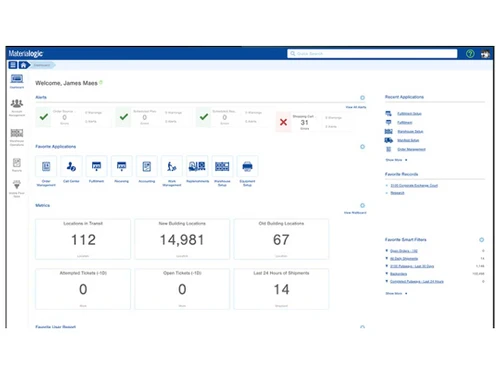
Task: Open the user profile avatar
Action: 485,54
